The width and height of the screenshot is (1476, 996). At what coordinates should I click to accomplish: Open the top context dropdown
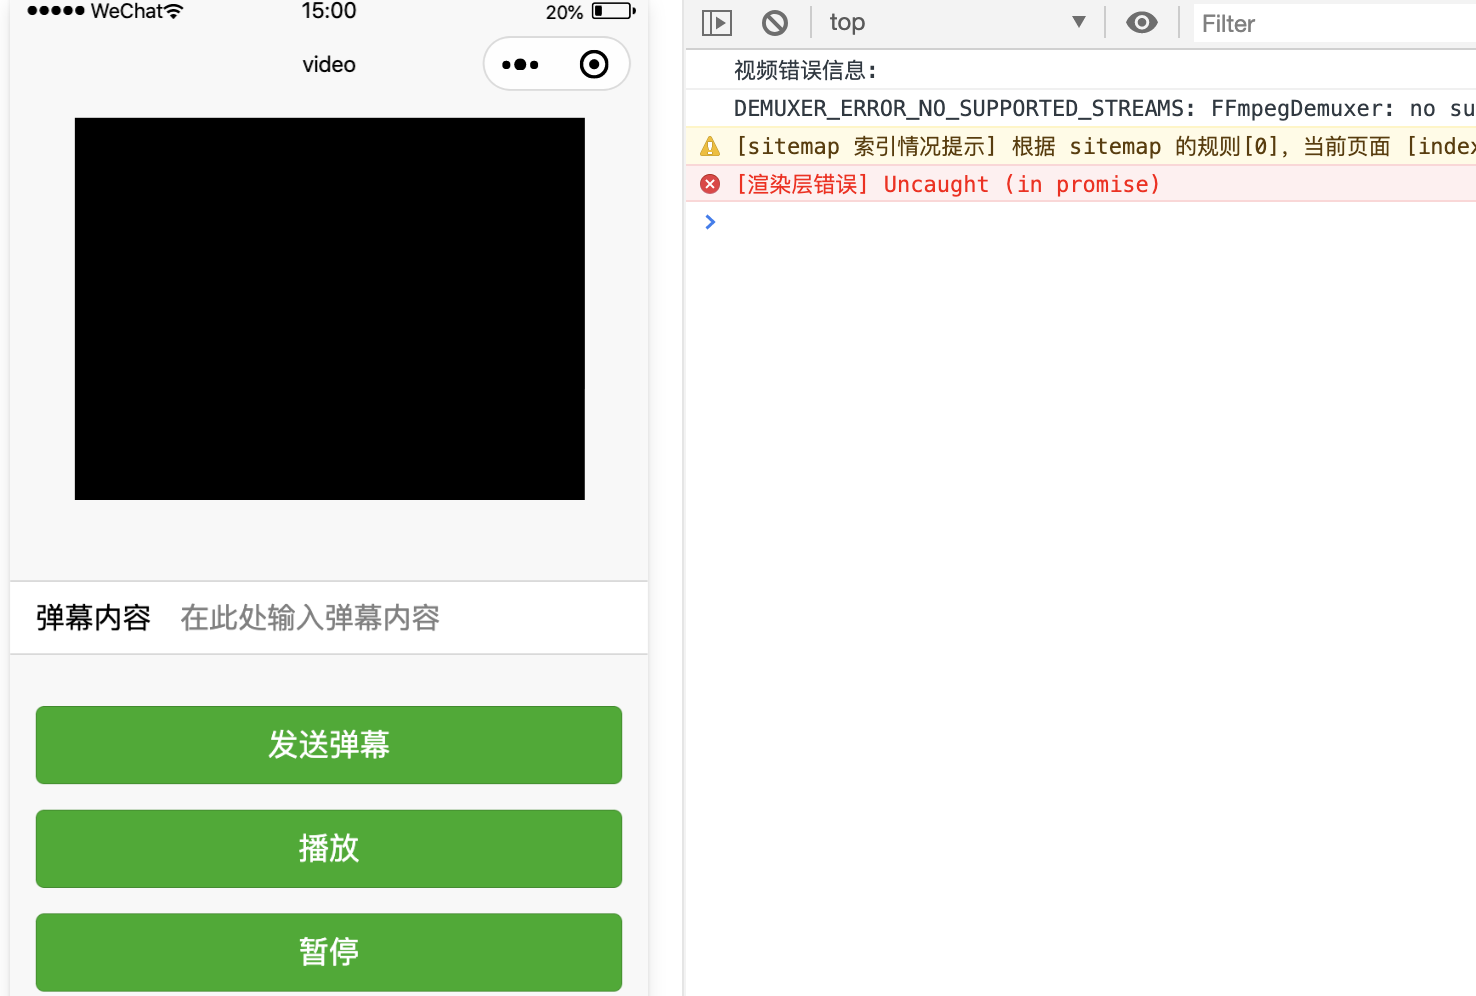[957, 22]
